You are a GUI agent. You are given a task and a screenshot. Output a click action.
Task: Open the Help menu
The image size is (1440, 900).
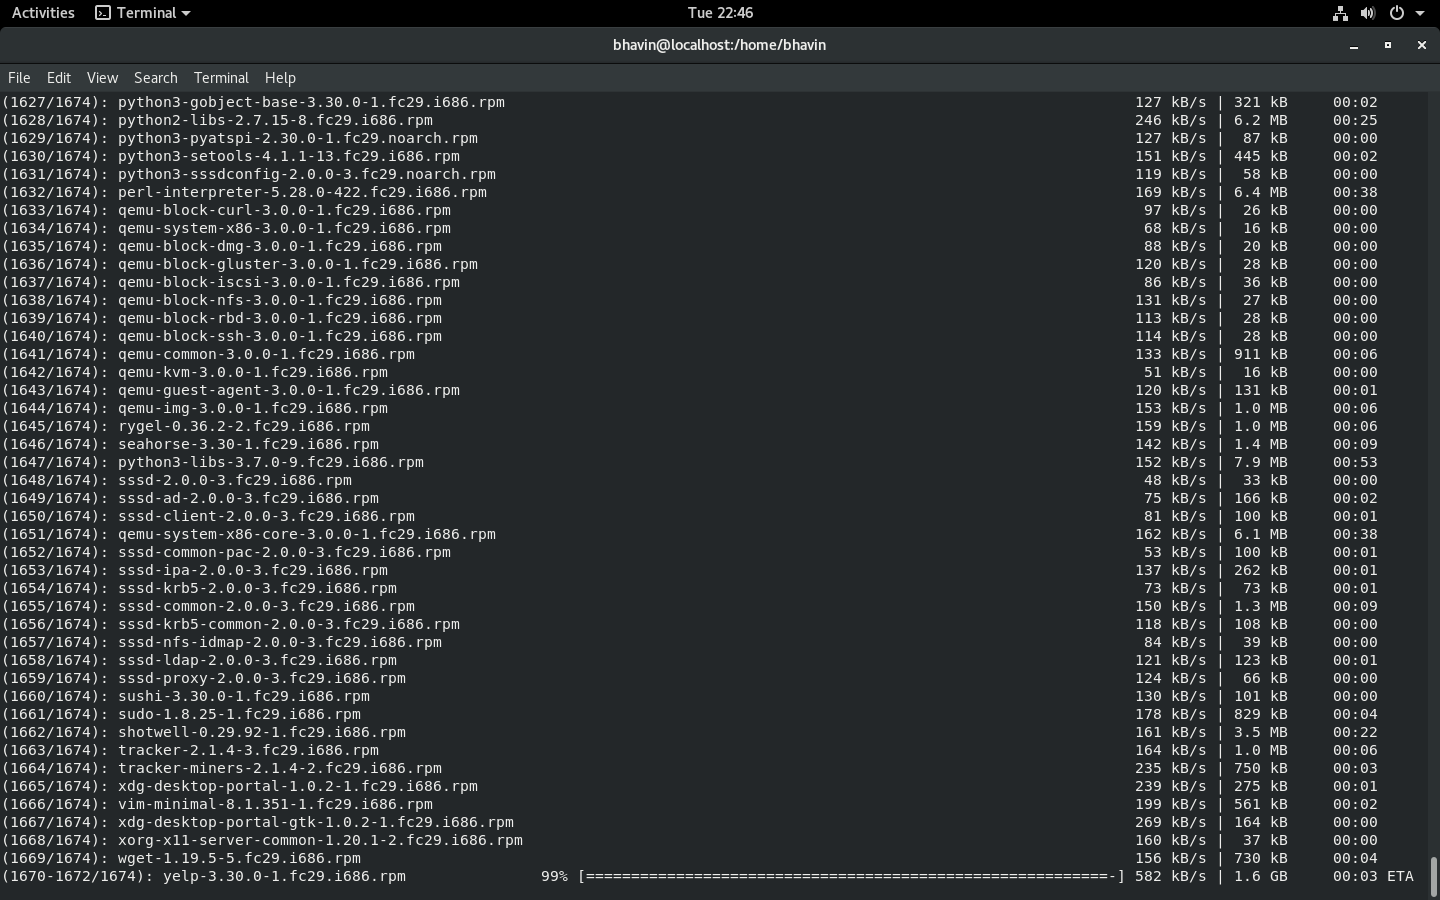click(x=280, y=77)
